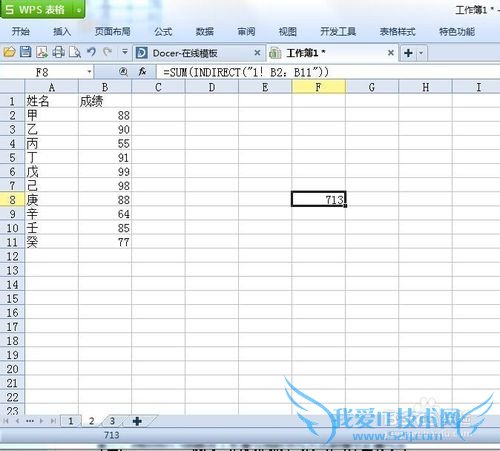Click the fx insert function icon
The width and height of the screenshot is (500, 451).
(142, 71)
